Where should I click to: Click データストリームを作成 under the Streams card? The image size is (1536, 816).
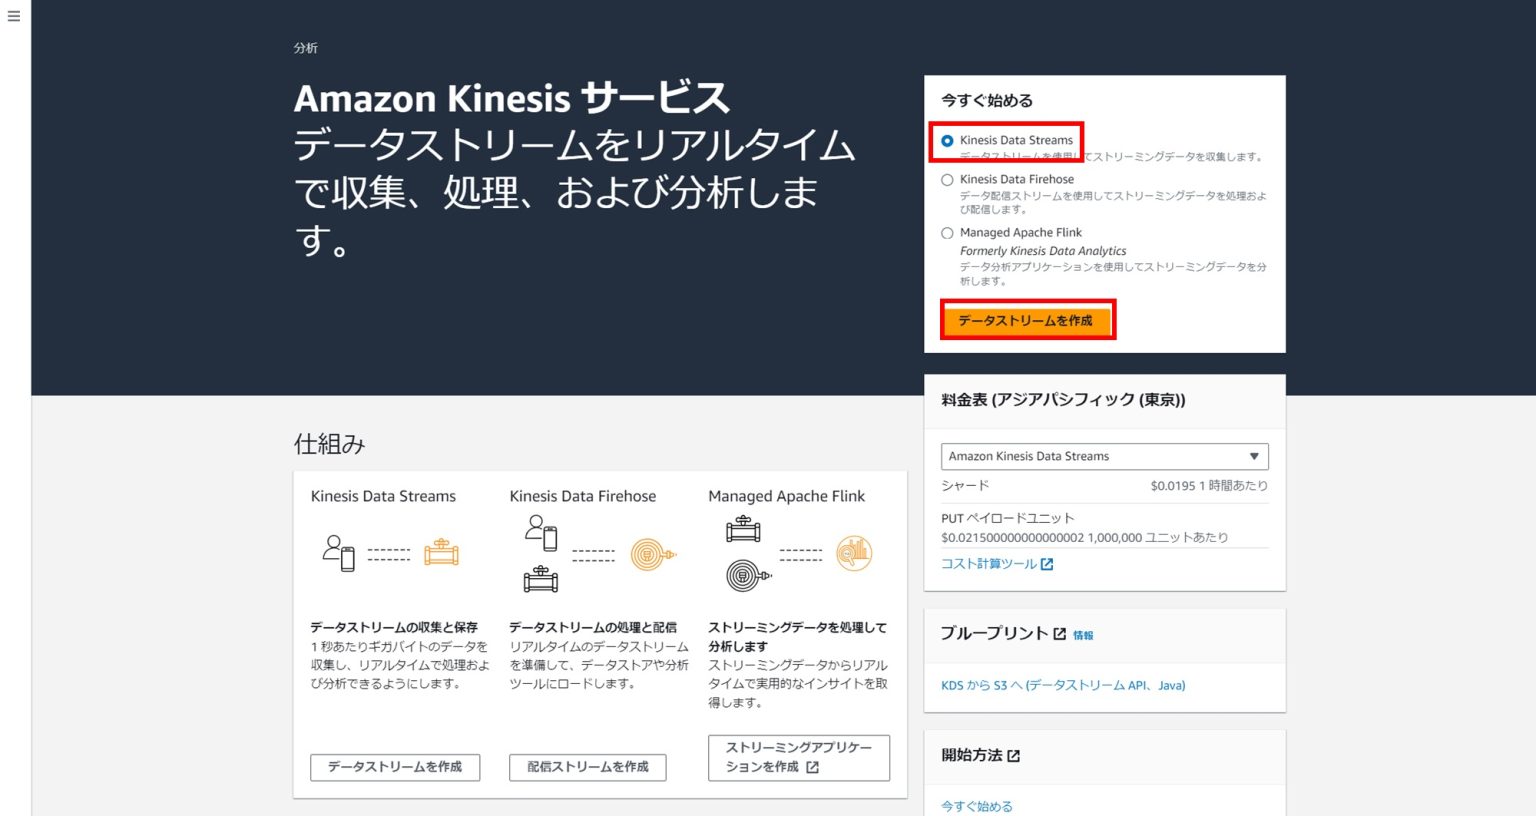395,767
